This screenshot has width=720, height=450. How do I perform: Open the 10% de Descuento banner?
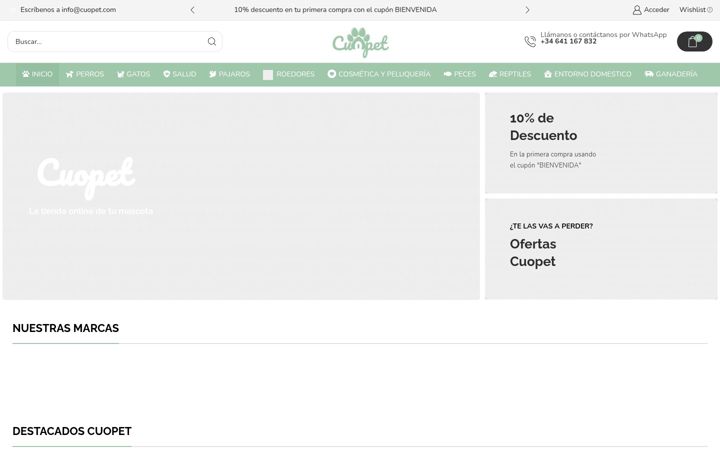pos(601,143)
